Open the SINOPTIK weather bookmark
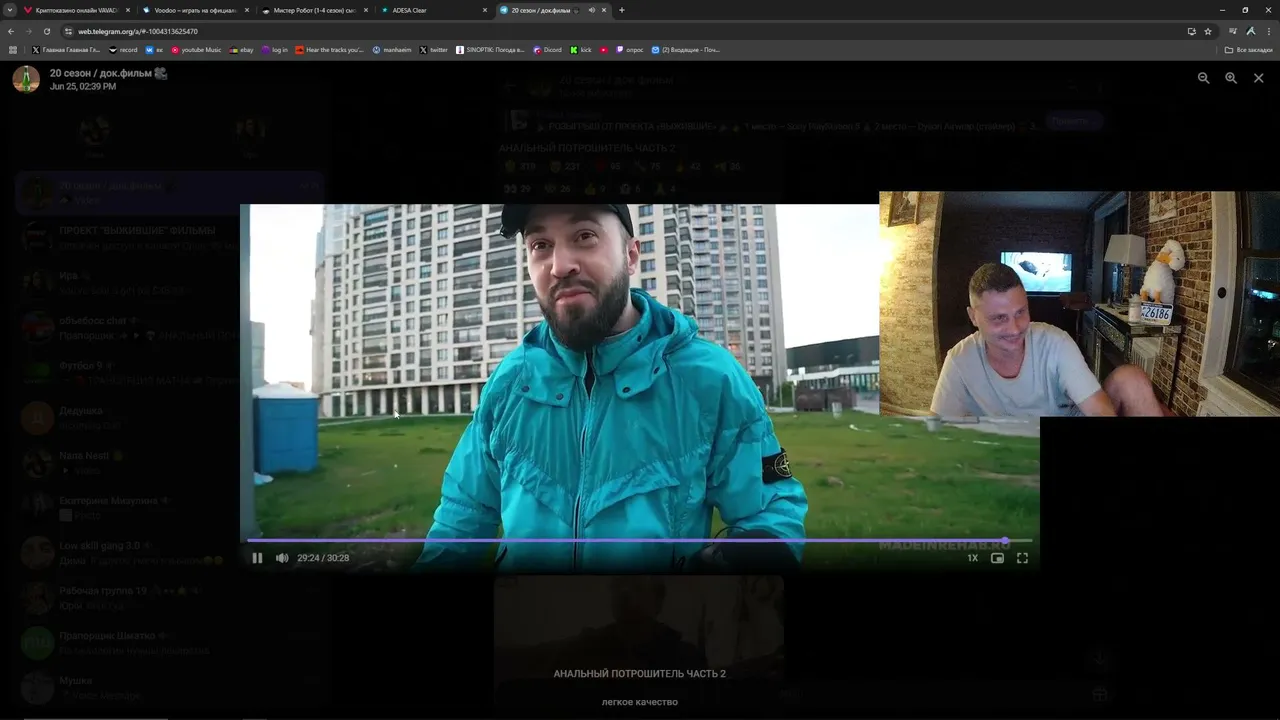The width and height of the screenshot is (1280, 720). (490, 50)
